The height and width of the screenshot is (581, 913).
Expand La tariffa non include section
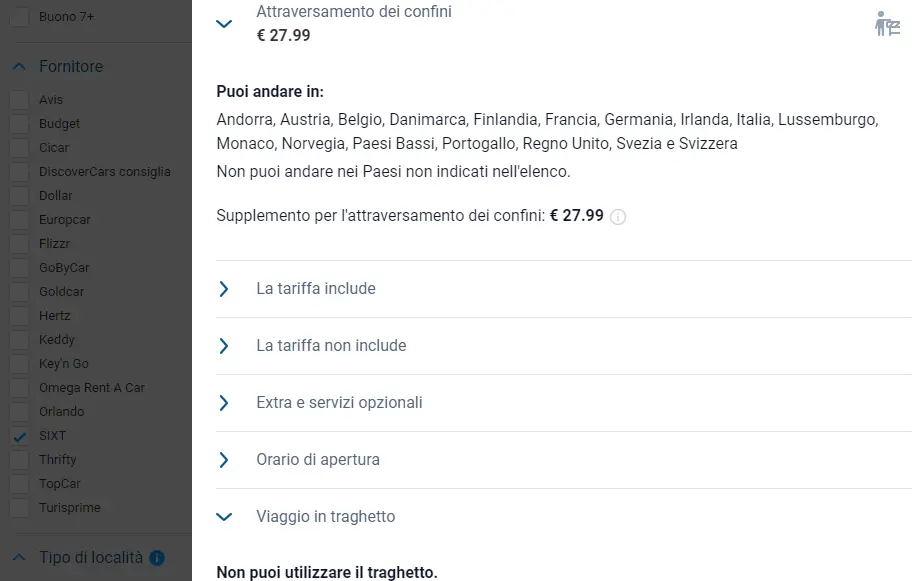tap(225, 346)
